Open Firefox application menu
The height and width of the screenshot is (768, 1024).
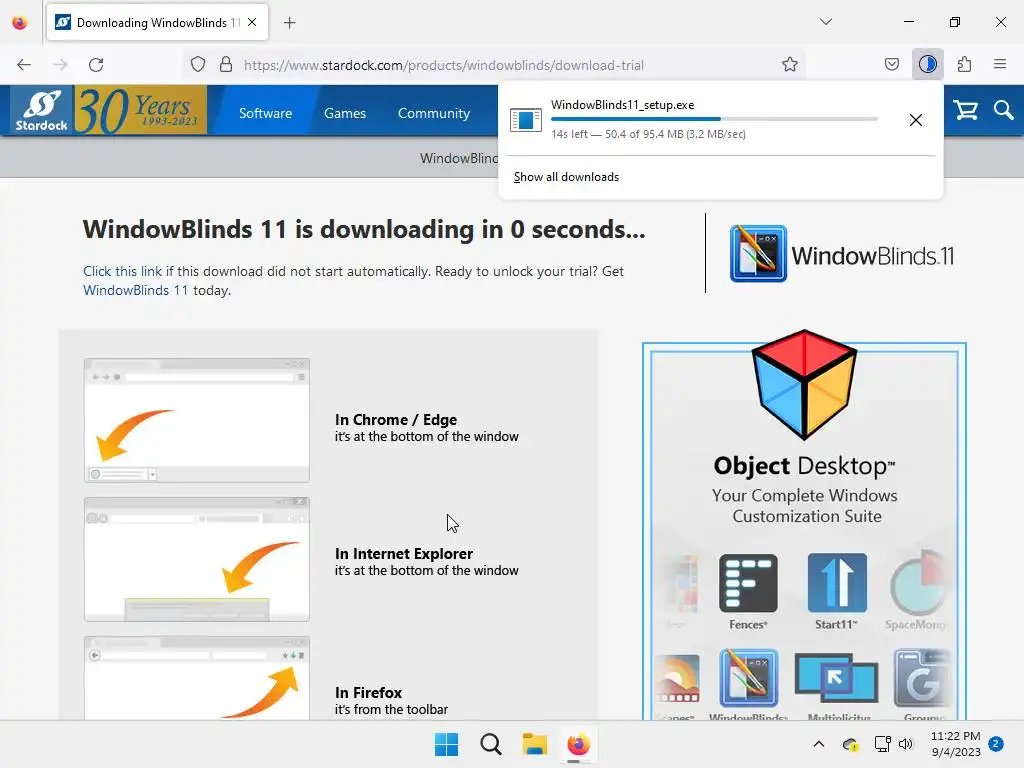(1000, 64)
